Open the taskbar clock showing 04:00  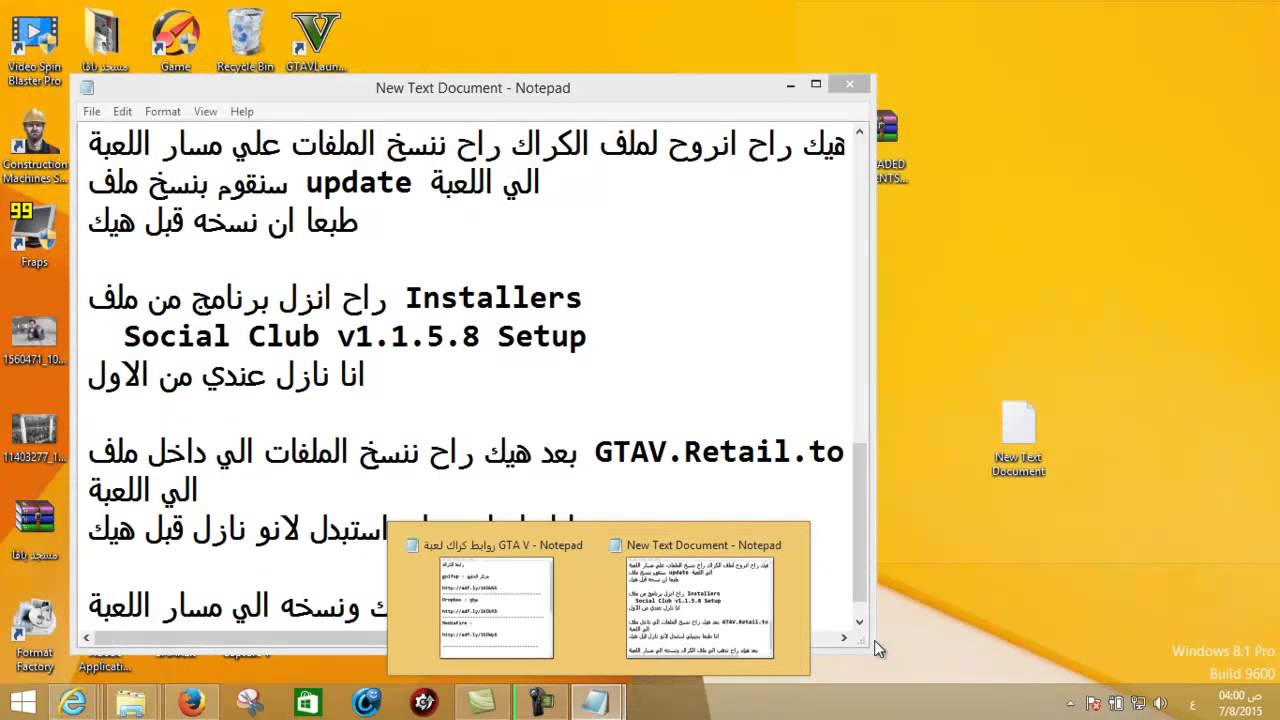[1240, 702]
